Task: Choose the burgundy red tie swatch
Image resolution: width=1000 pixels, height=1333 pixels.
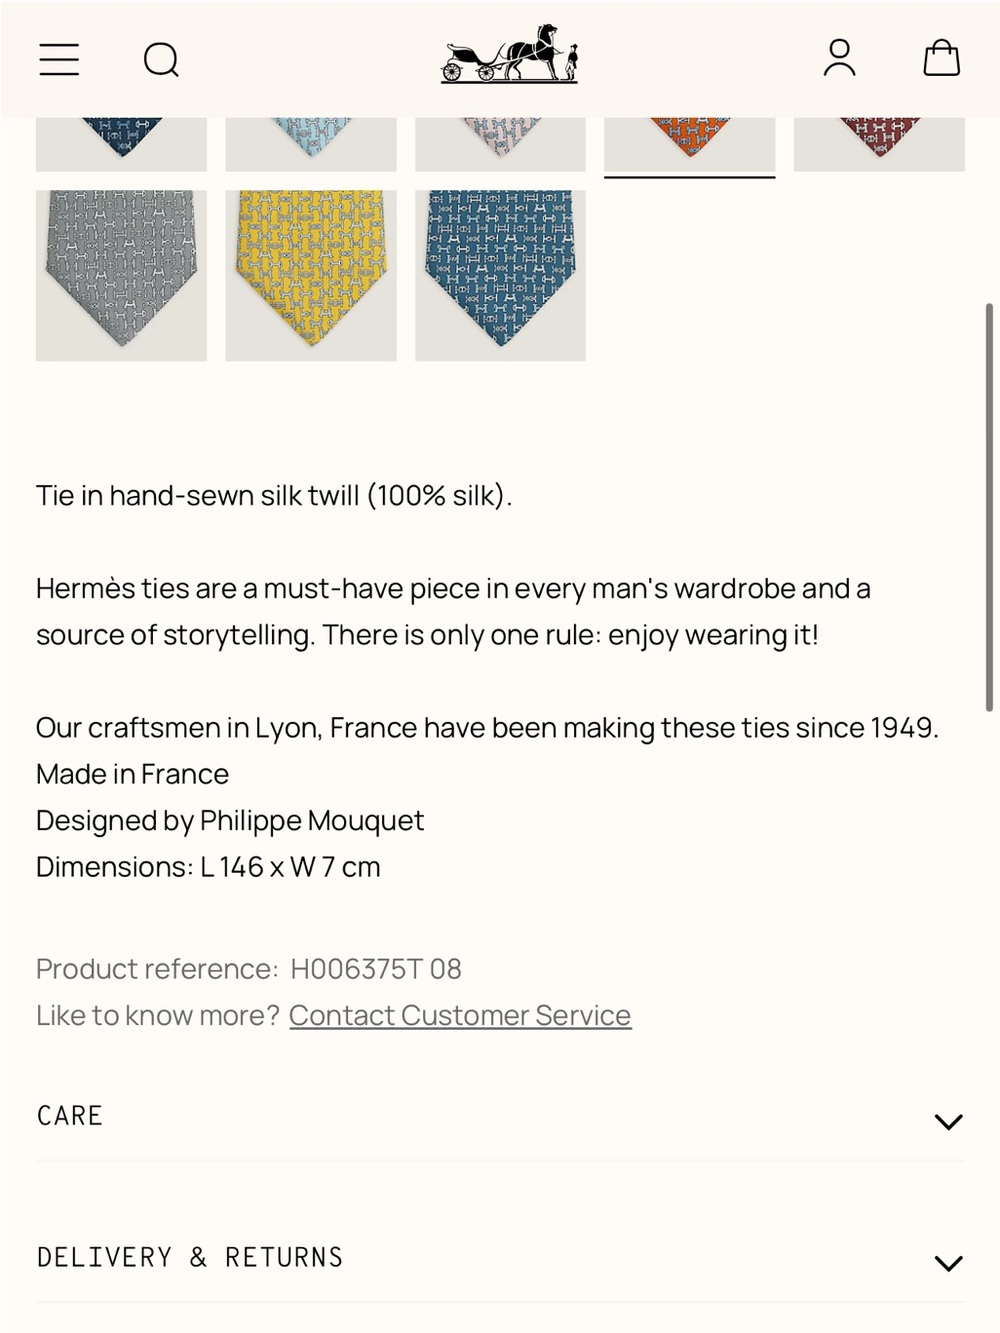Action: [x=879, y=144]
